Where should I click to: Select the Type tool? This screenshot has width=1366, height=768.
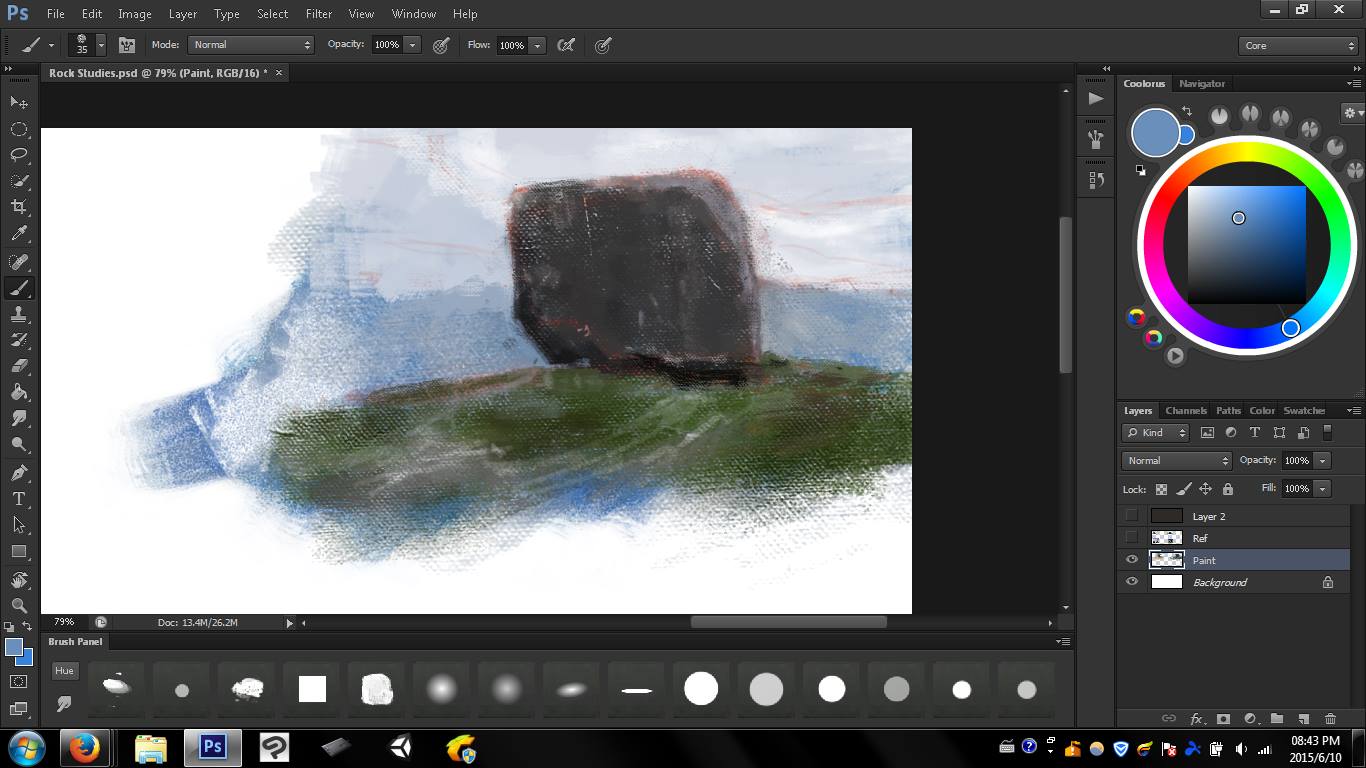tap(18, 498)
